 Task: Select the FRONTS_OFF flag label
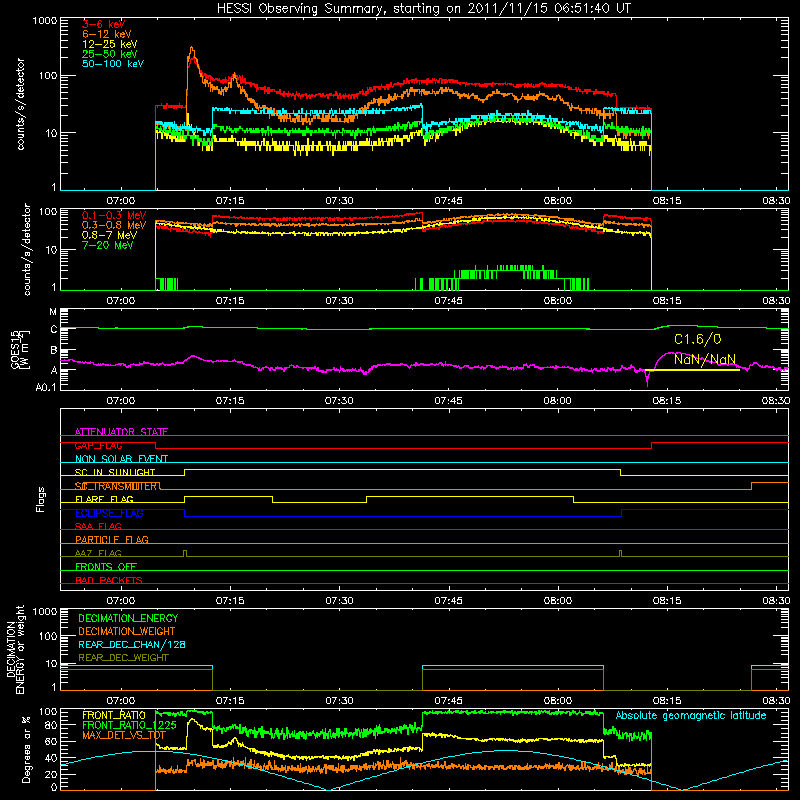[106, 566]
